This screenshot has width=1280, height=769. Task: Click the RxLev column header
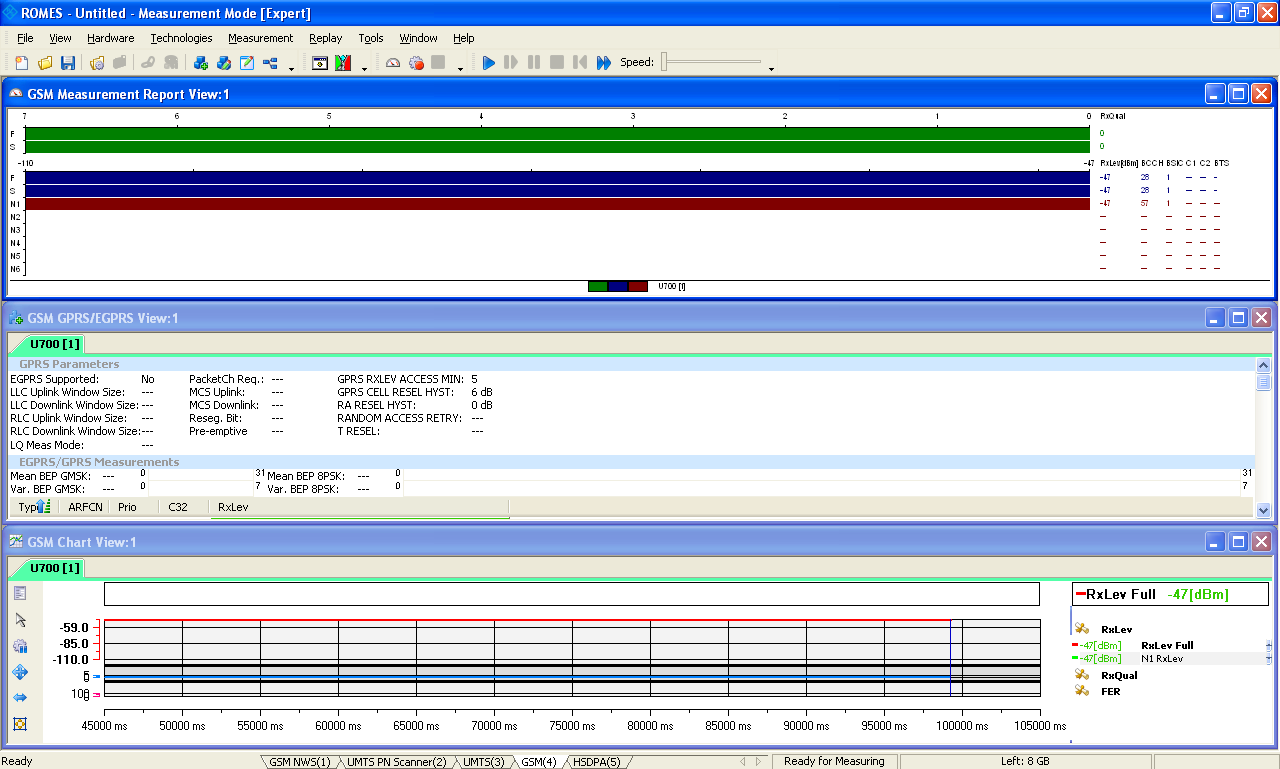[x=360, y=507]
